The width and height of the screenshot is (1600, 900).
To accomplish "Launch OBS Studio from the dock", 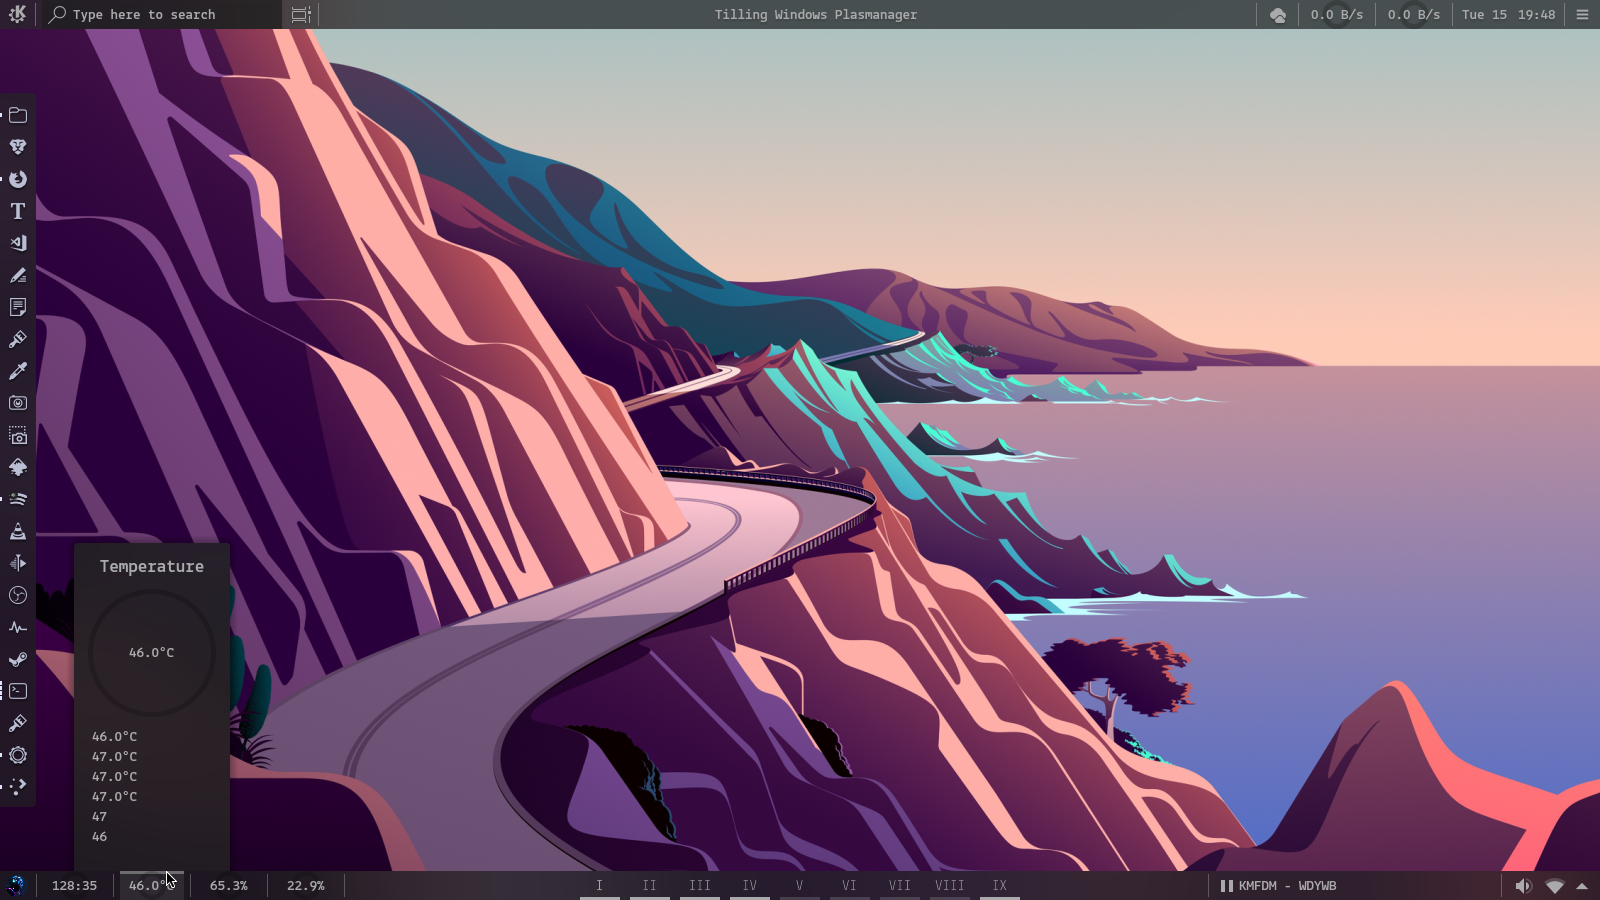I will [18, 595].
